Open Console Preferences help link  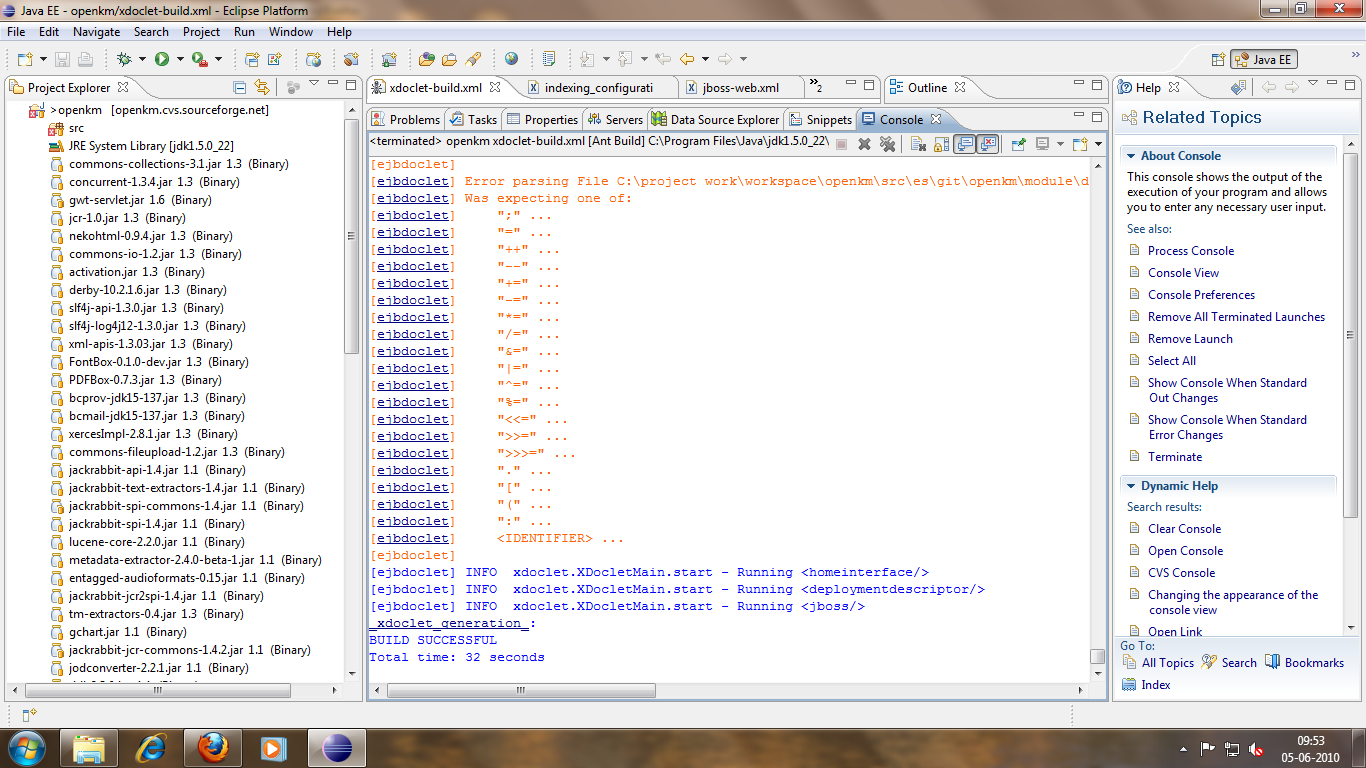1201,295
